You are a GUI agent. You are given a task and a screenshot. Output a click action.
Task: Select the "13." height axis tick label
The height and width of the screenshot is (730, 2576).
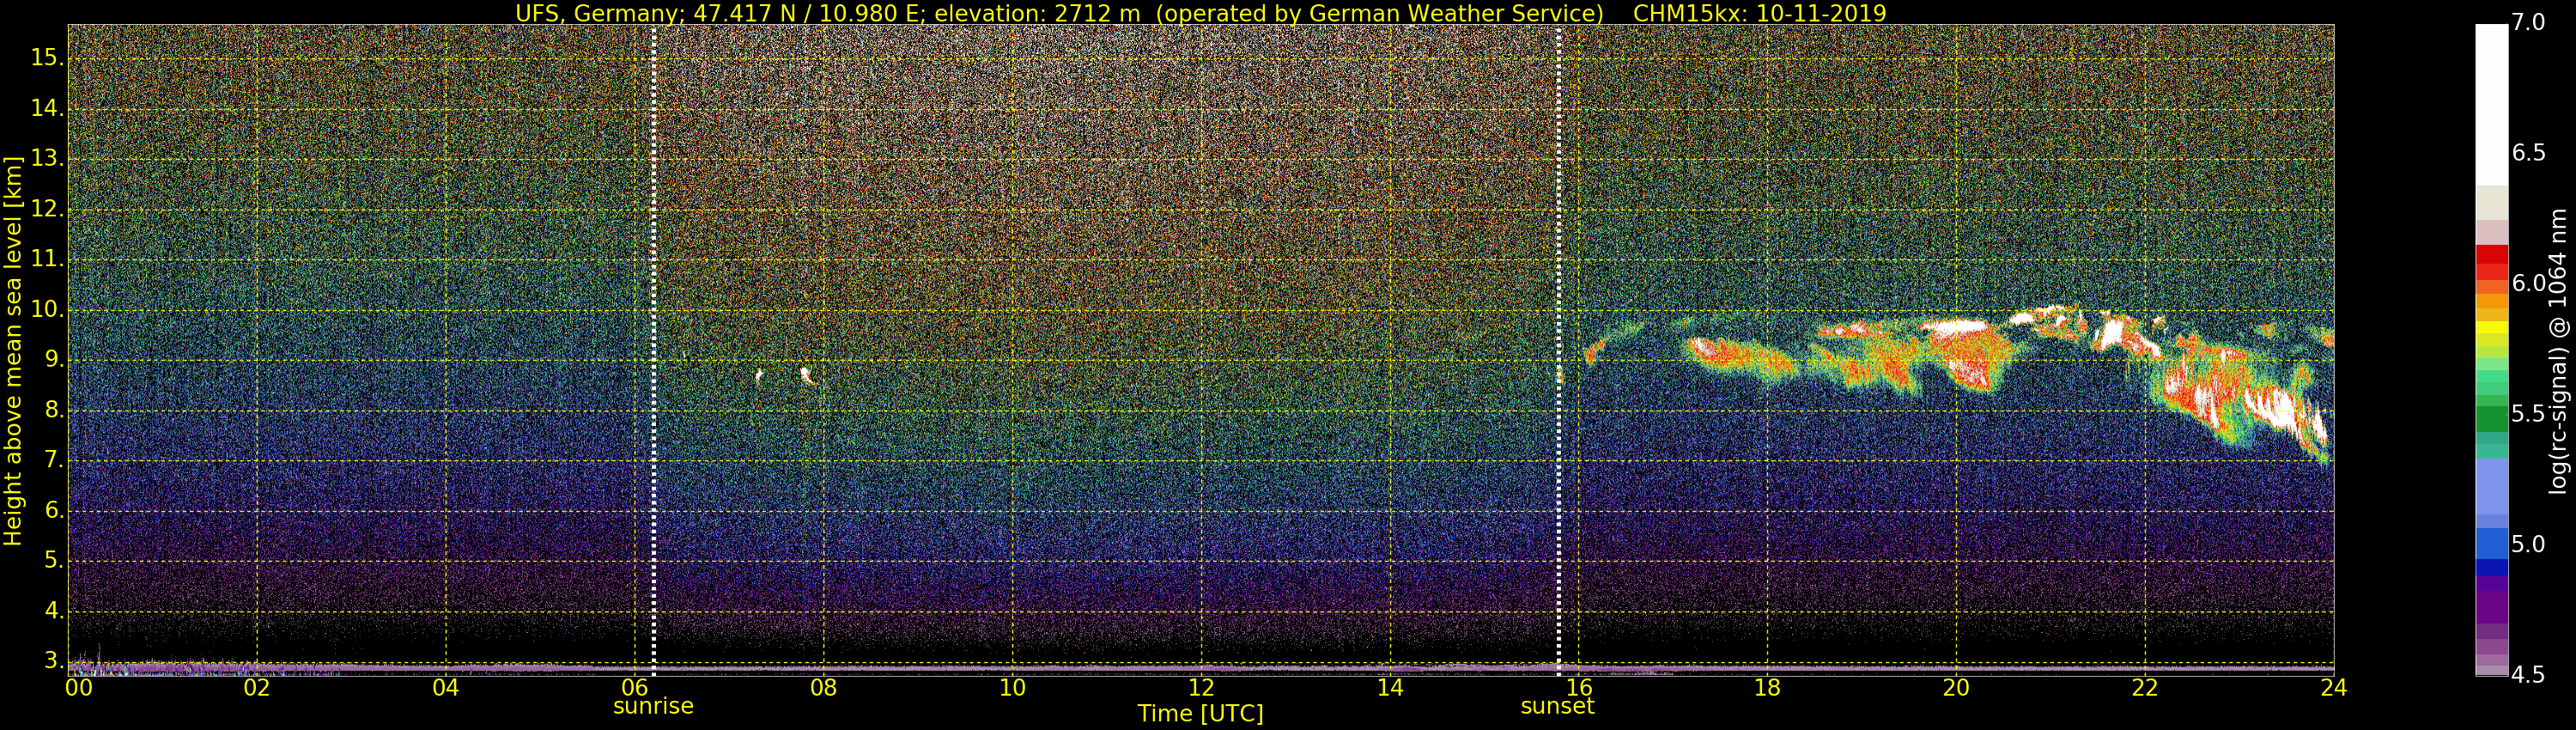[46, 159]
